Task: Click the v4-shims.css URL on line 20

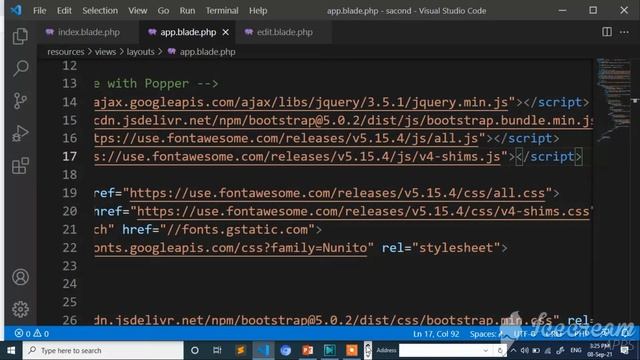Action: point(363,211)
